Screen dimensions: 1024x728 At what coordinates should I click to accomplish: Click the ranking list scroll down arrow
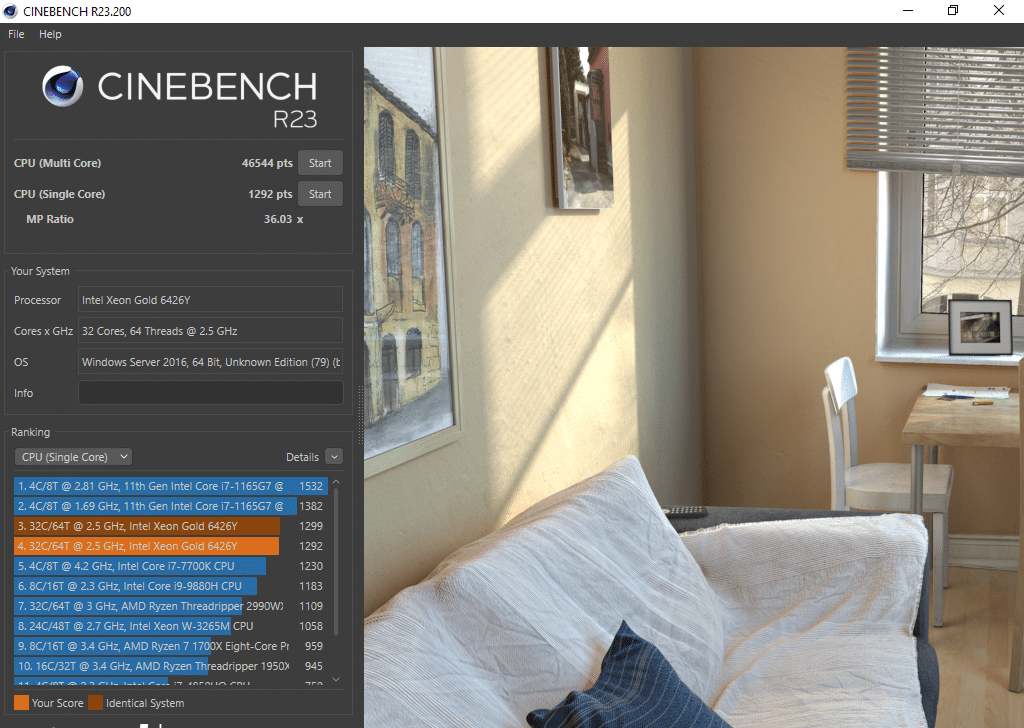[x=336, y=680]
